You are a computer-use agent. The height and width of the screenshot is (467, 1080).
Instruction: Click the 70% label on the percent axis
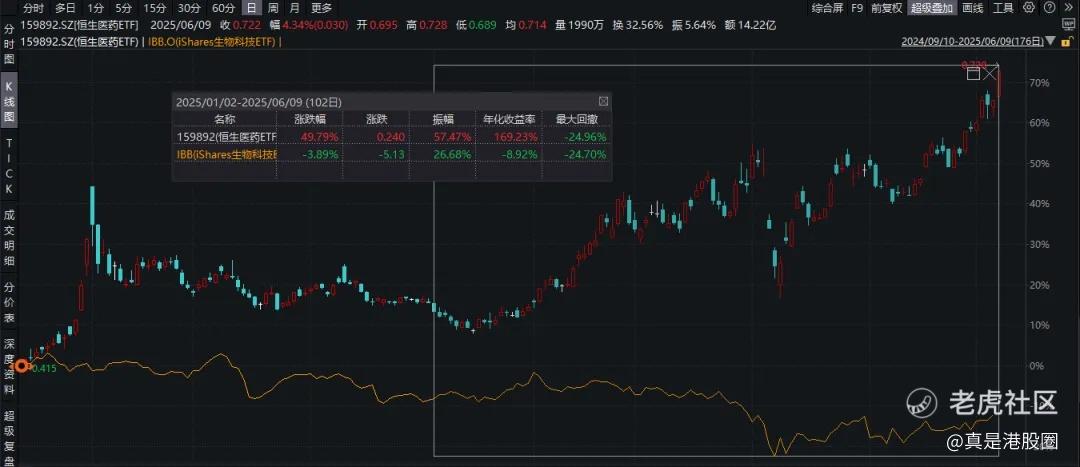pyautogui.click(x=1039, y=83)
